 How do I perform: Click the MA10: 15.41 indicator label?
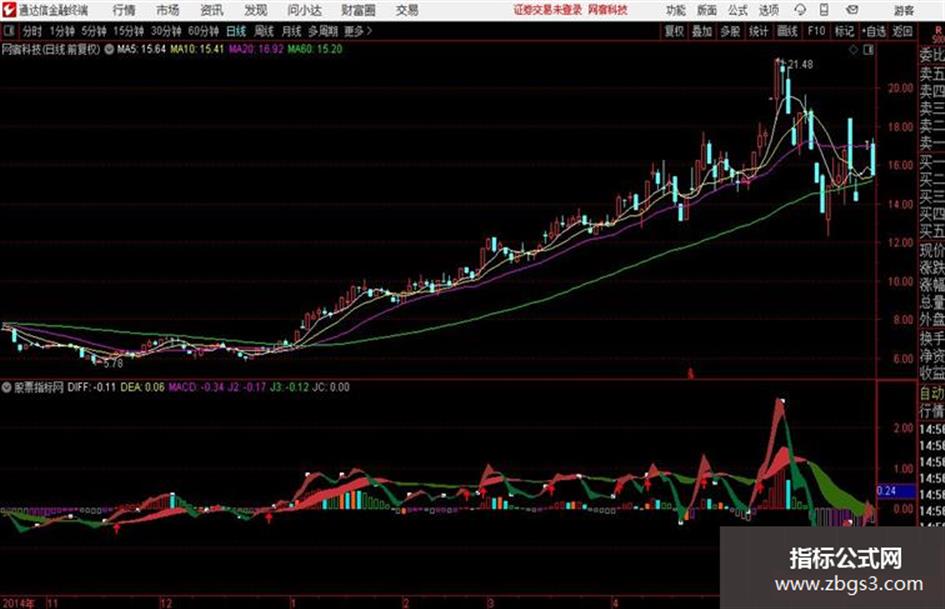click(x=197, y=49)
